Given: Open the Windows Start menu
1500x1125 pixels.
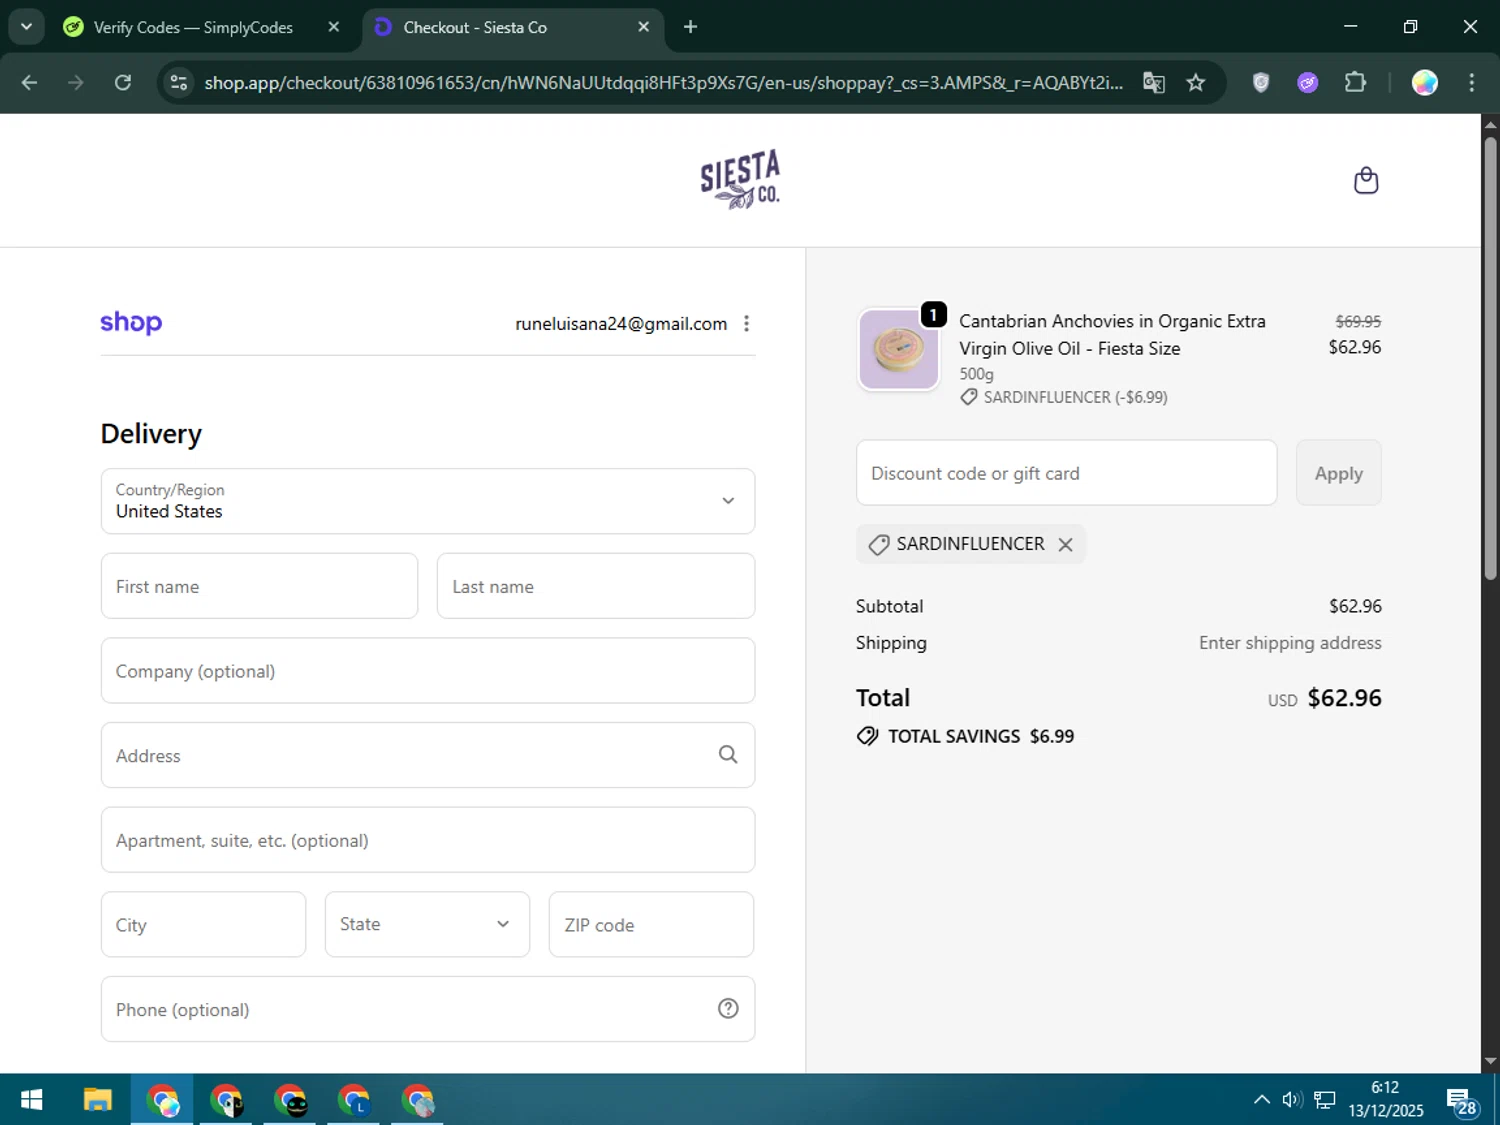Looking at the screenshot, I should (31, 1100).
